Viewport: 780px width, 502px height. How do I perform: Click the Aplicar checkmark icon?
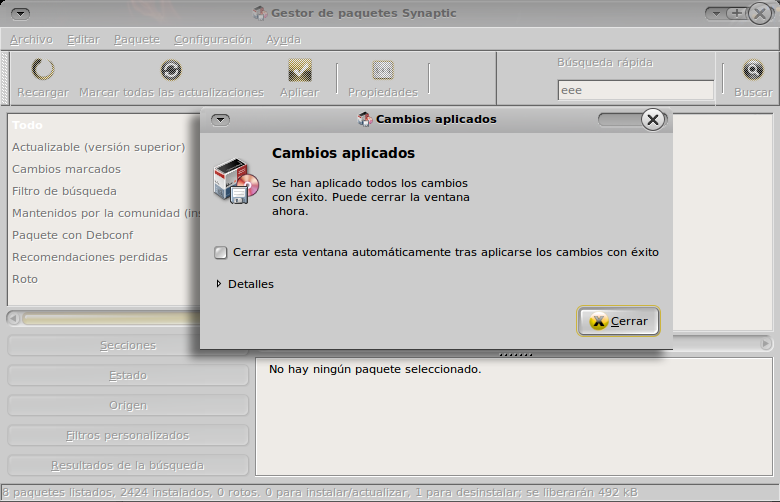[299, 70]
